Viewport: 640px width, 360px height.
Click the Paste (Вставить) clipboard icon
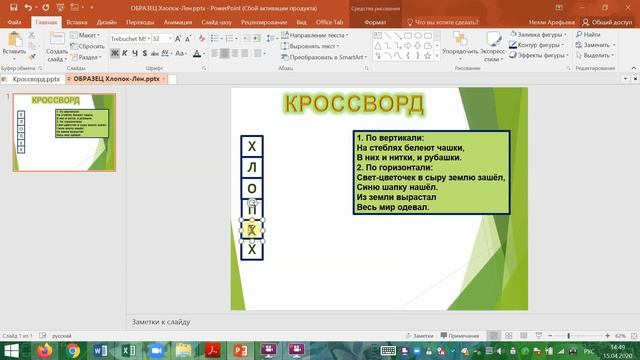click(14, 40)
